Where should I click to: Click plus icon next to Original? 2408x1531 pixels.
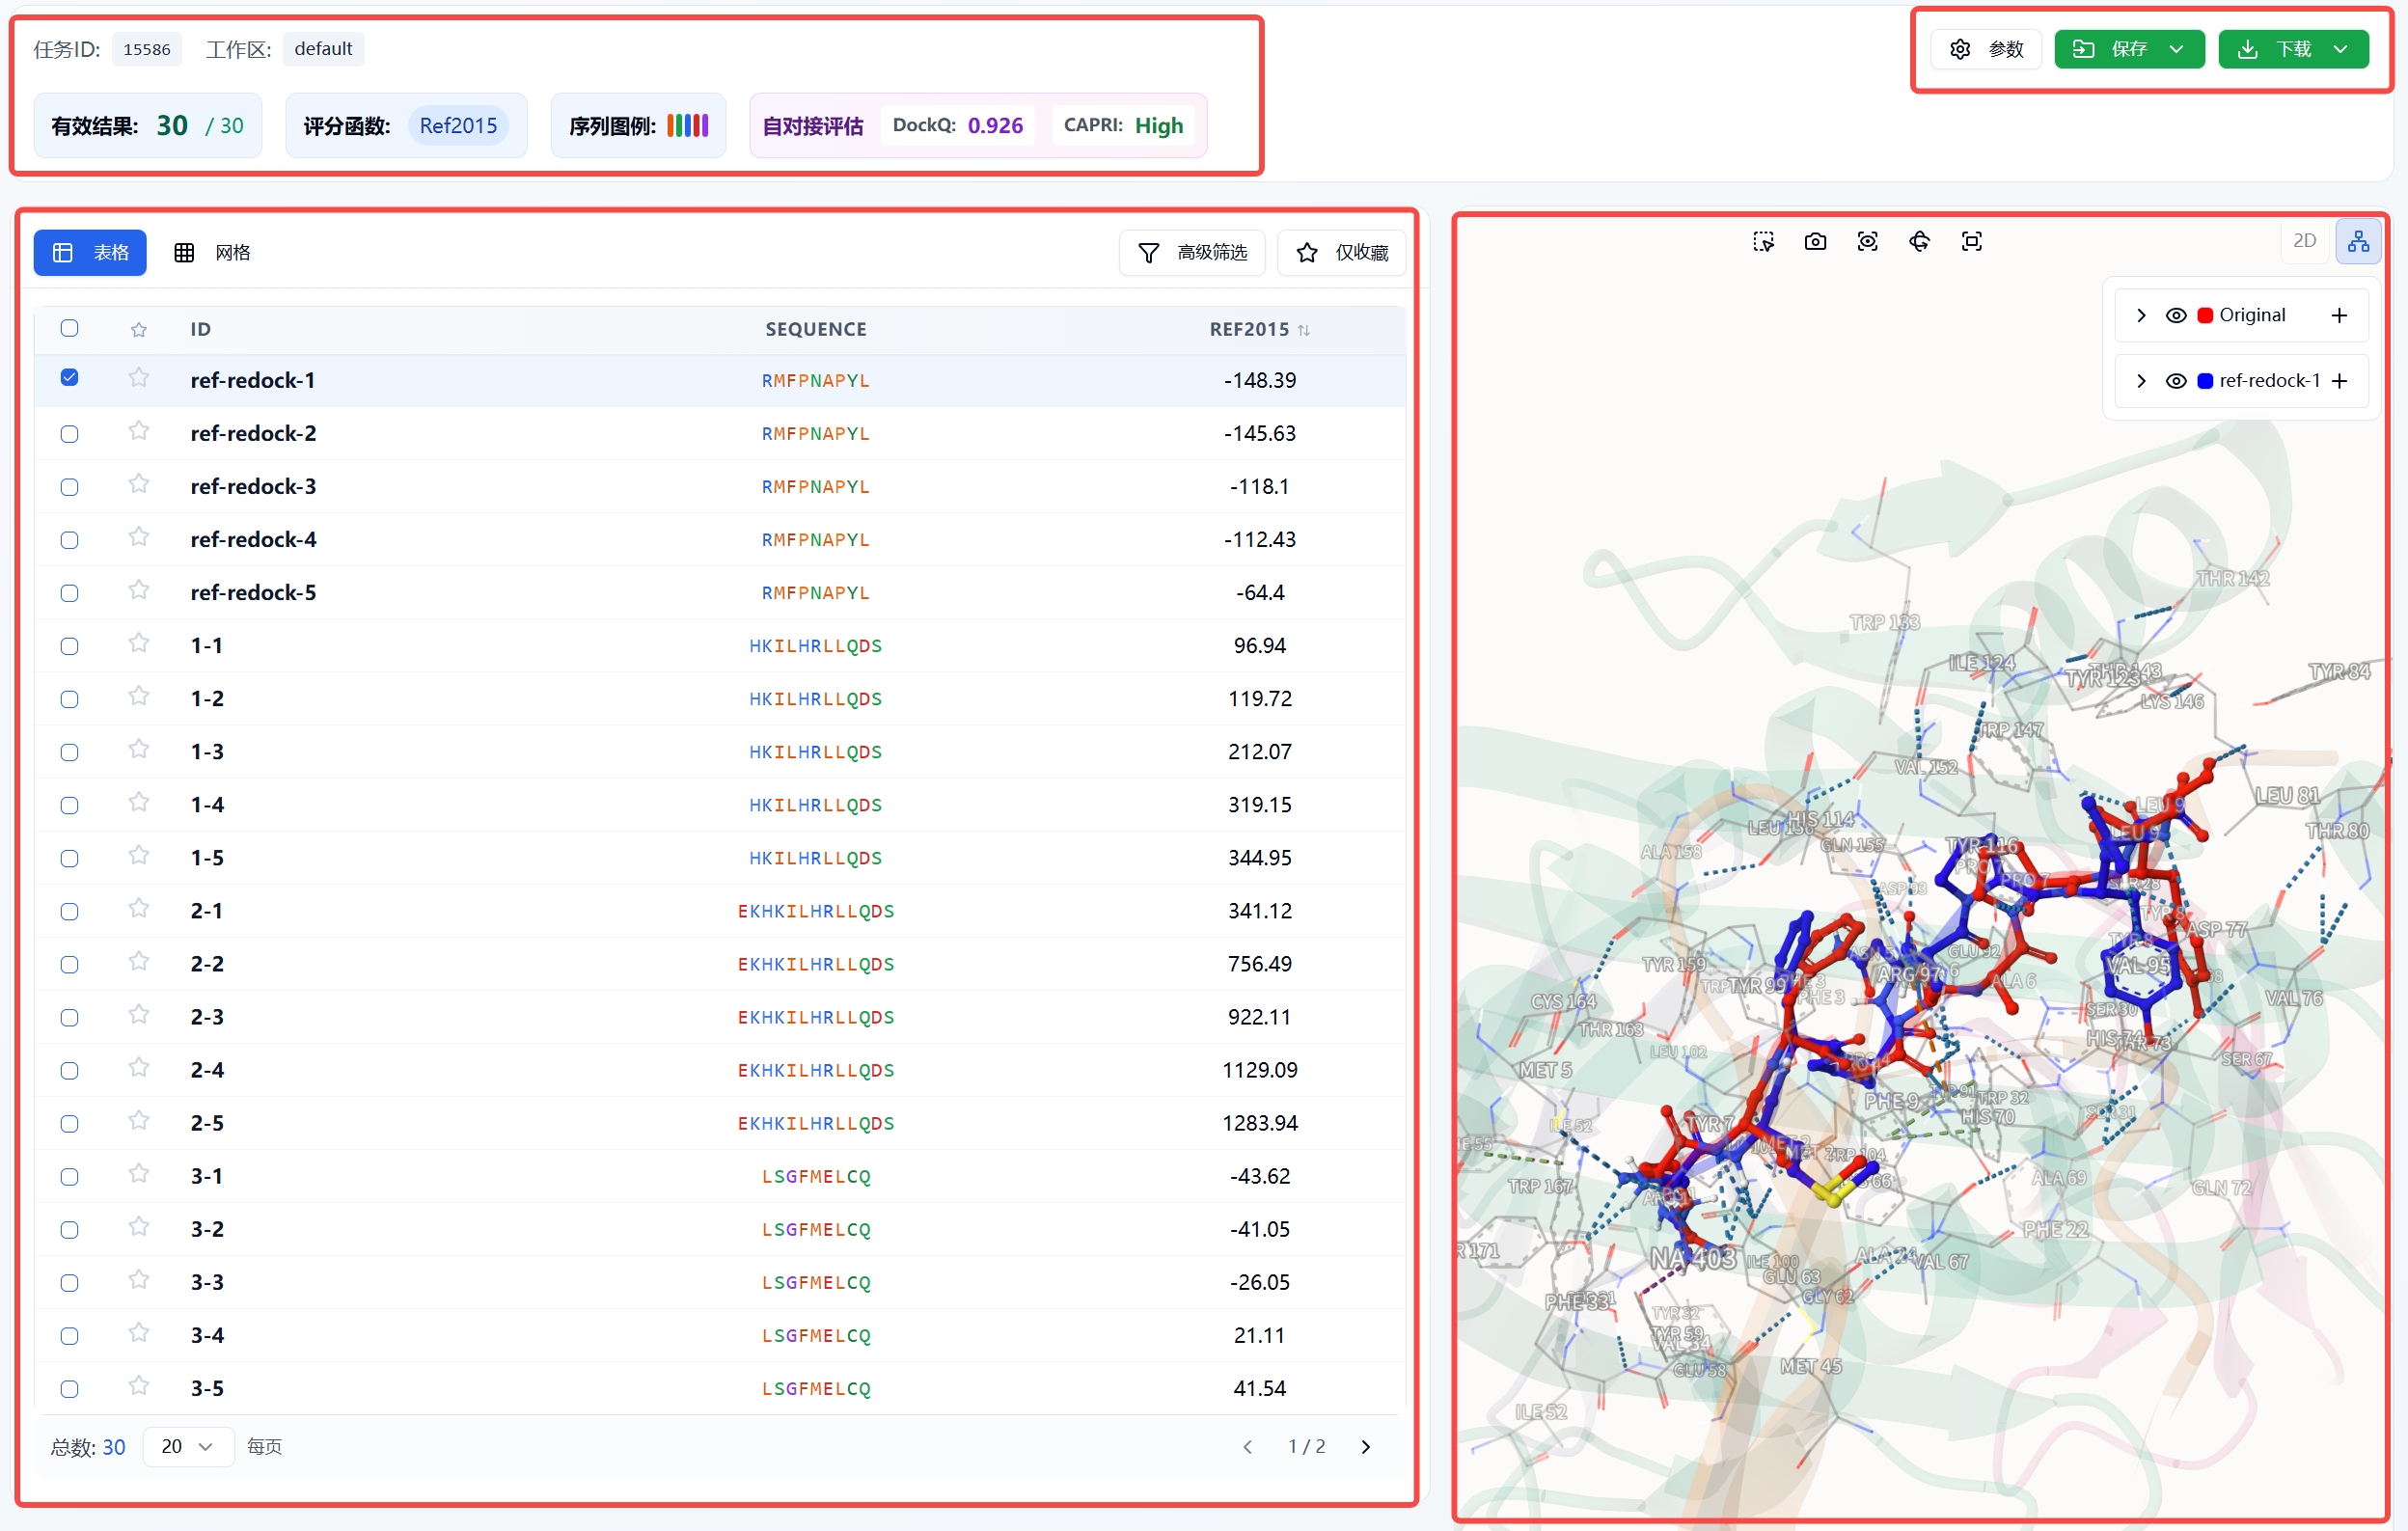click(2339, 316)
